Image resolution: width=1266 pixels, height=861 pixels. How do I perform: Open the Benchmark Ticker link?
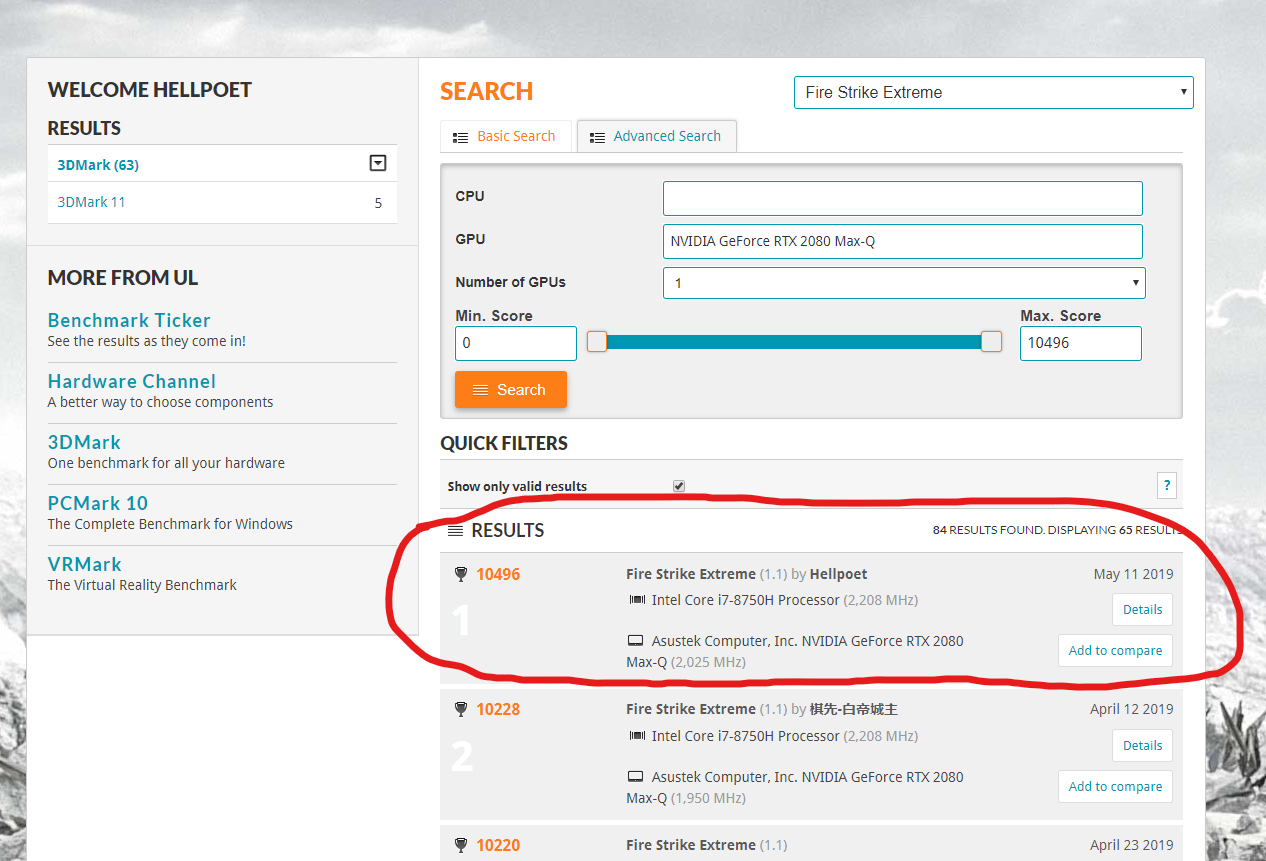point(129,320)
